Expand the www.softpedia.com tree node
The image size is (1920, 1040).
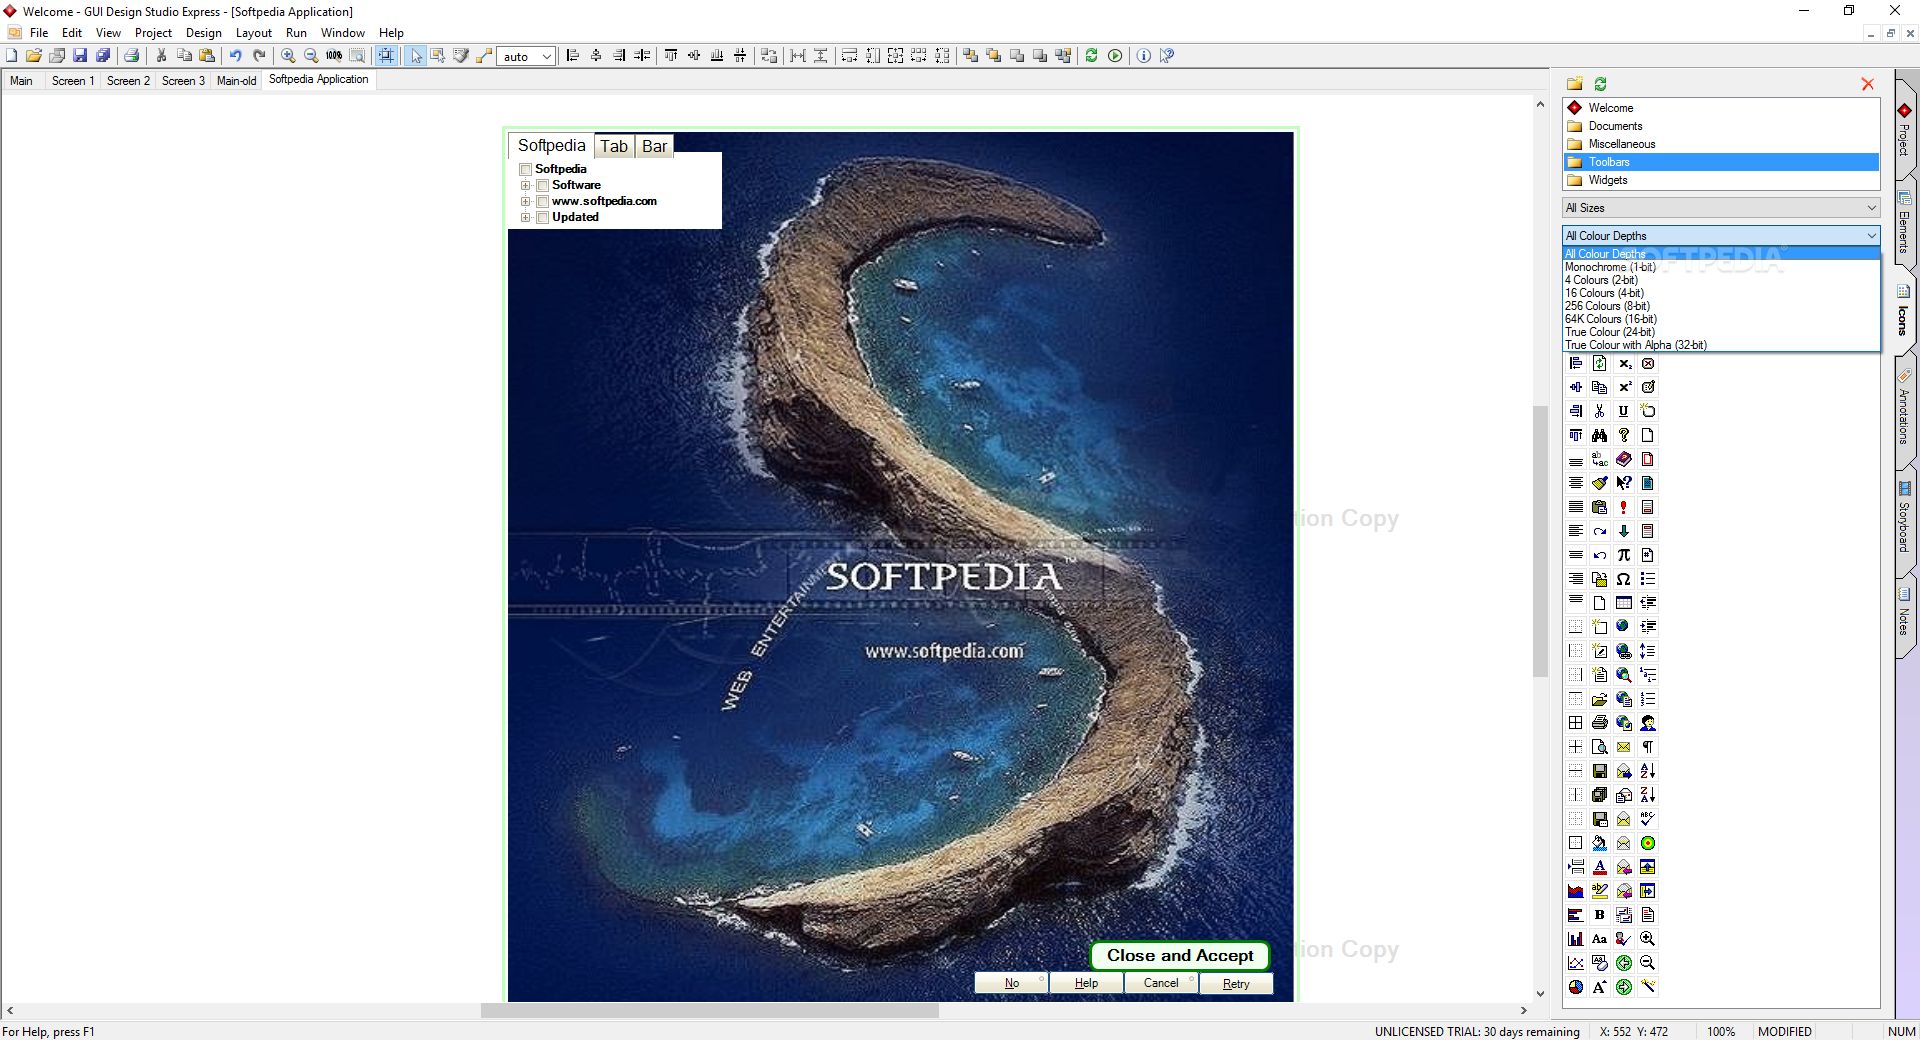[x=526, y=202]
